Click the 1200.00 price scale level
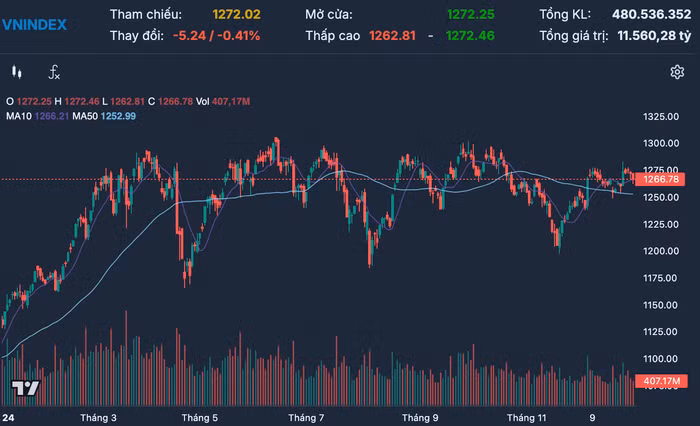Screen dimensions: 700x426 click(662, 251)
